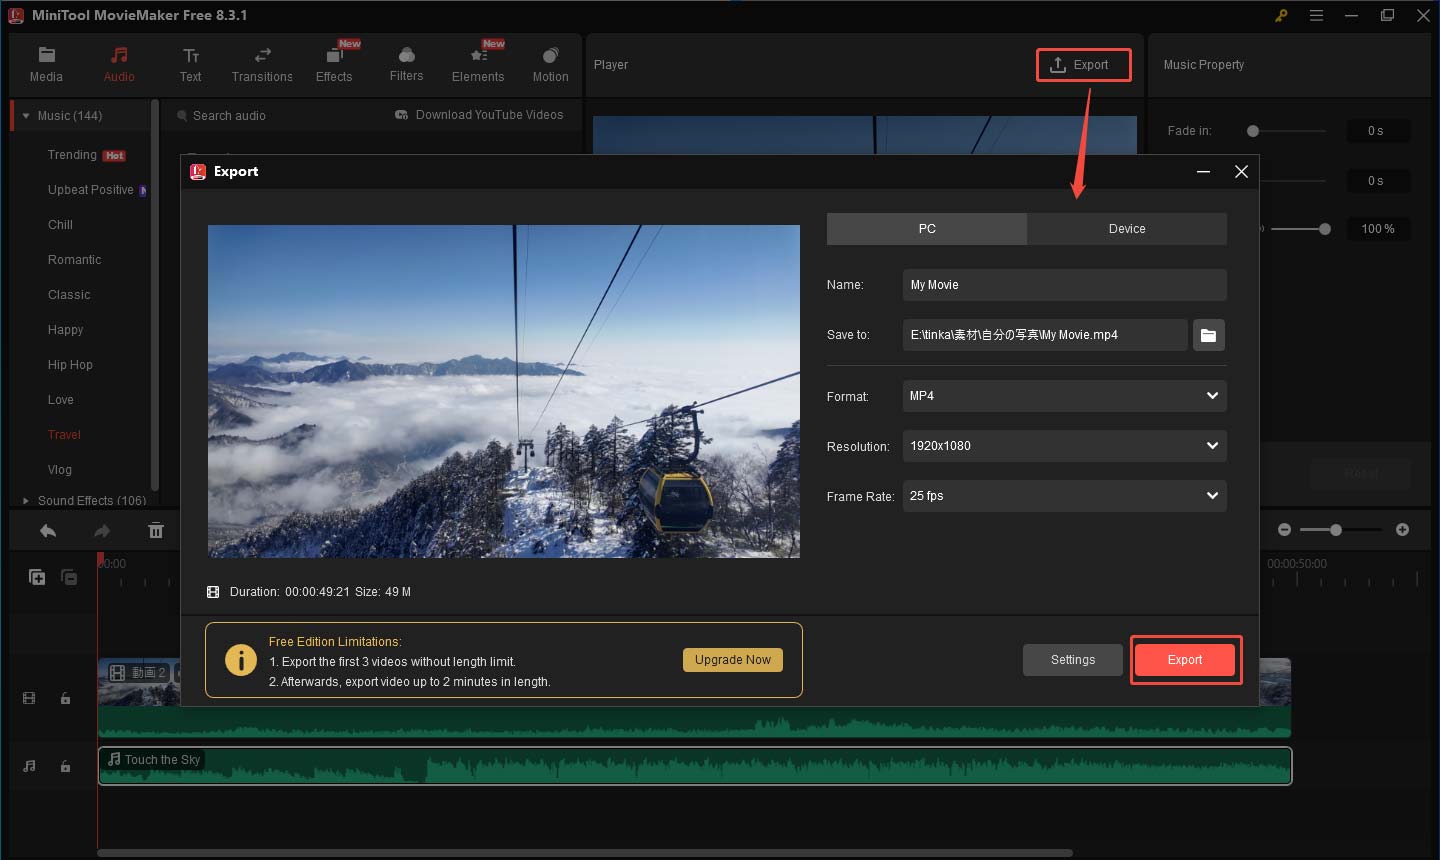Screen dimensions: 1440x860
Task: Select the Chill music category
Action: click(x=60, y=225)
